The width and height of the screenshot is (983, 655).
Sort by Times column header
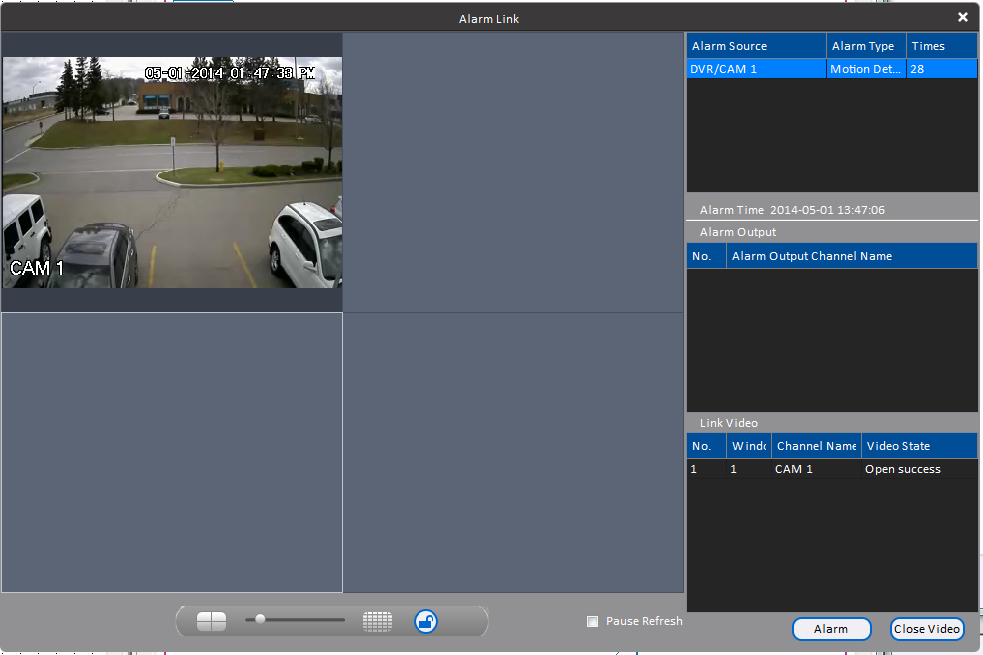[942, 46]
